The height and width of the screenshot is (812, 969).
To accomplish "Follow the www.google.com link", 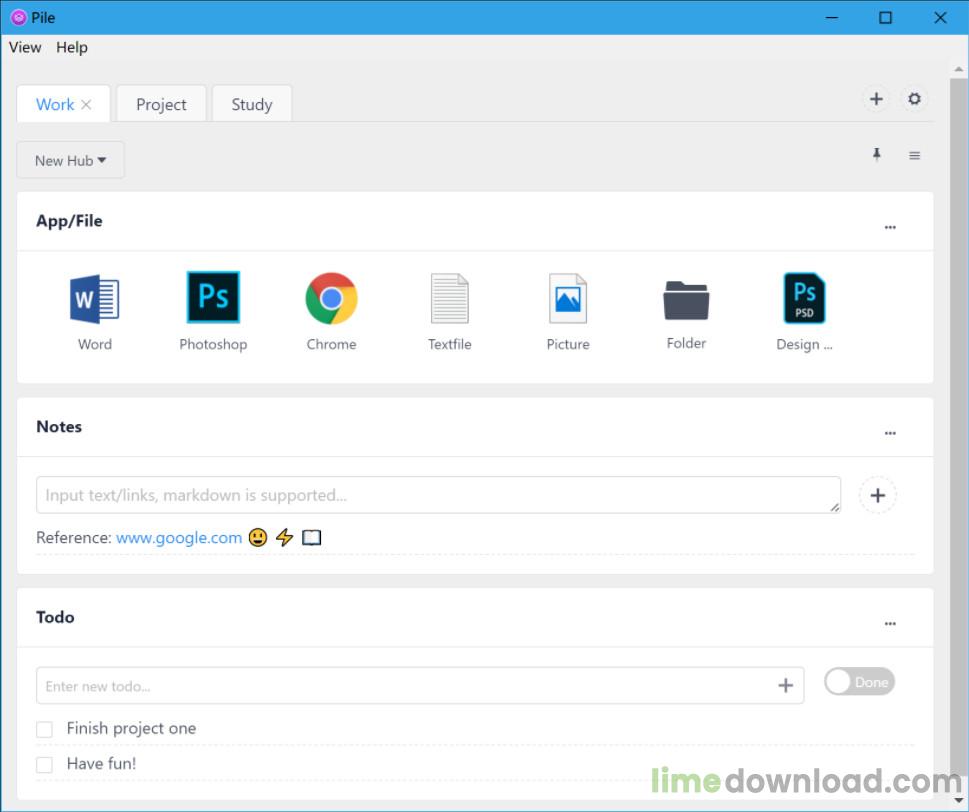I will (179, 538).
